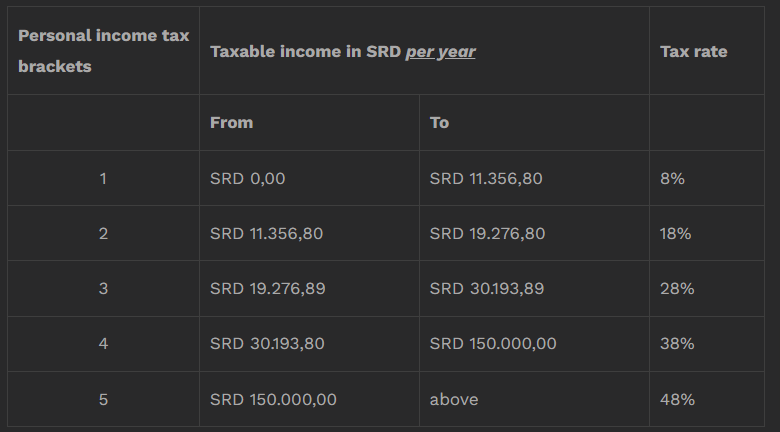This screenshot has width=780, height=432.
Task: Click the 18% tax rate cell
Action: (x=707, y=233)
